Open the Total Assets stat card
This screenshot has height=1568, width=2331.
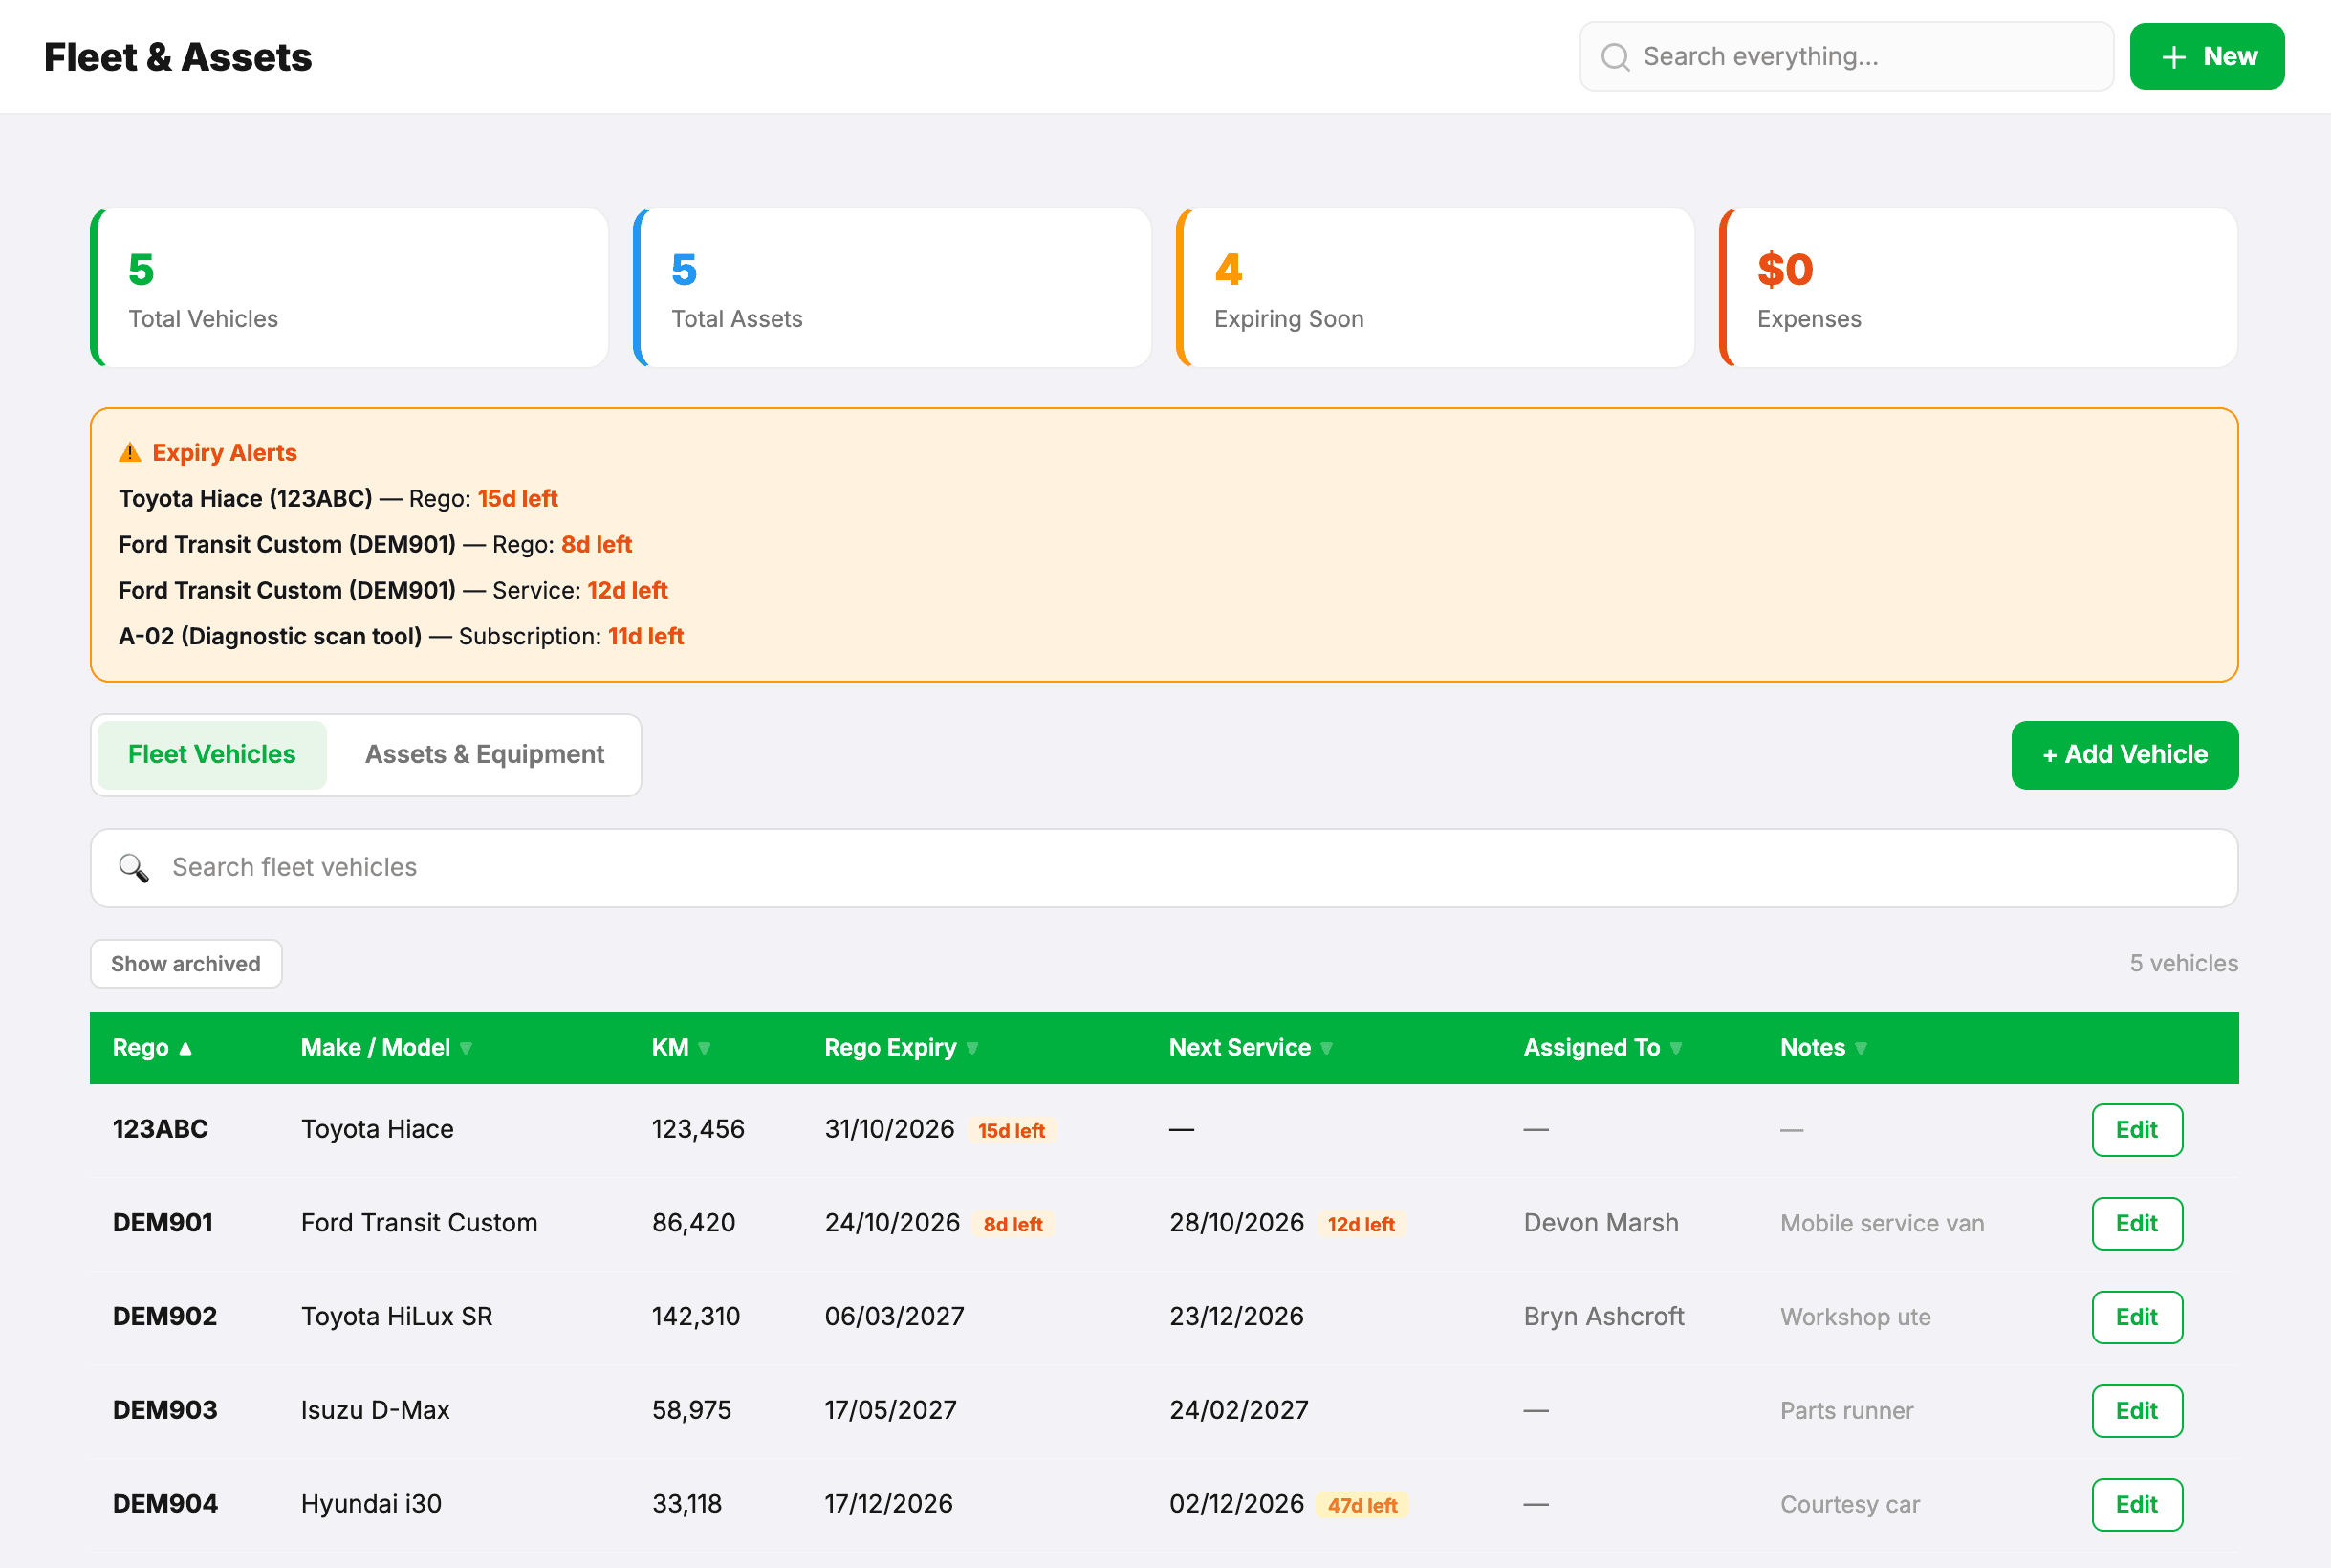[892, 288]
